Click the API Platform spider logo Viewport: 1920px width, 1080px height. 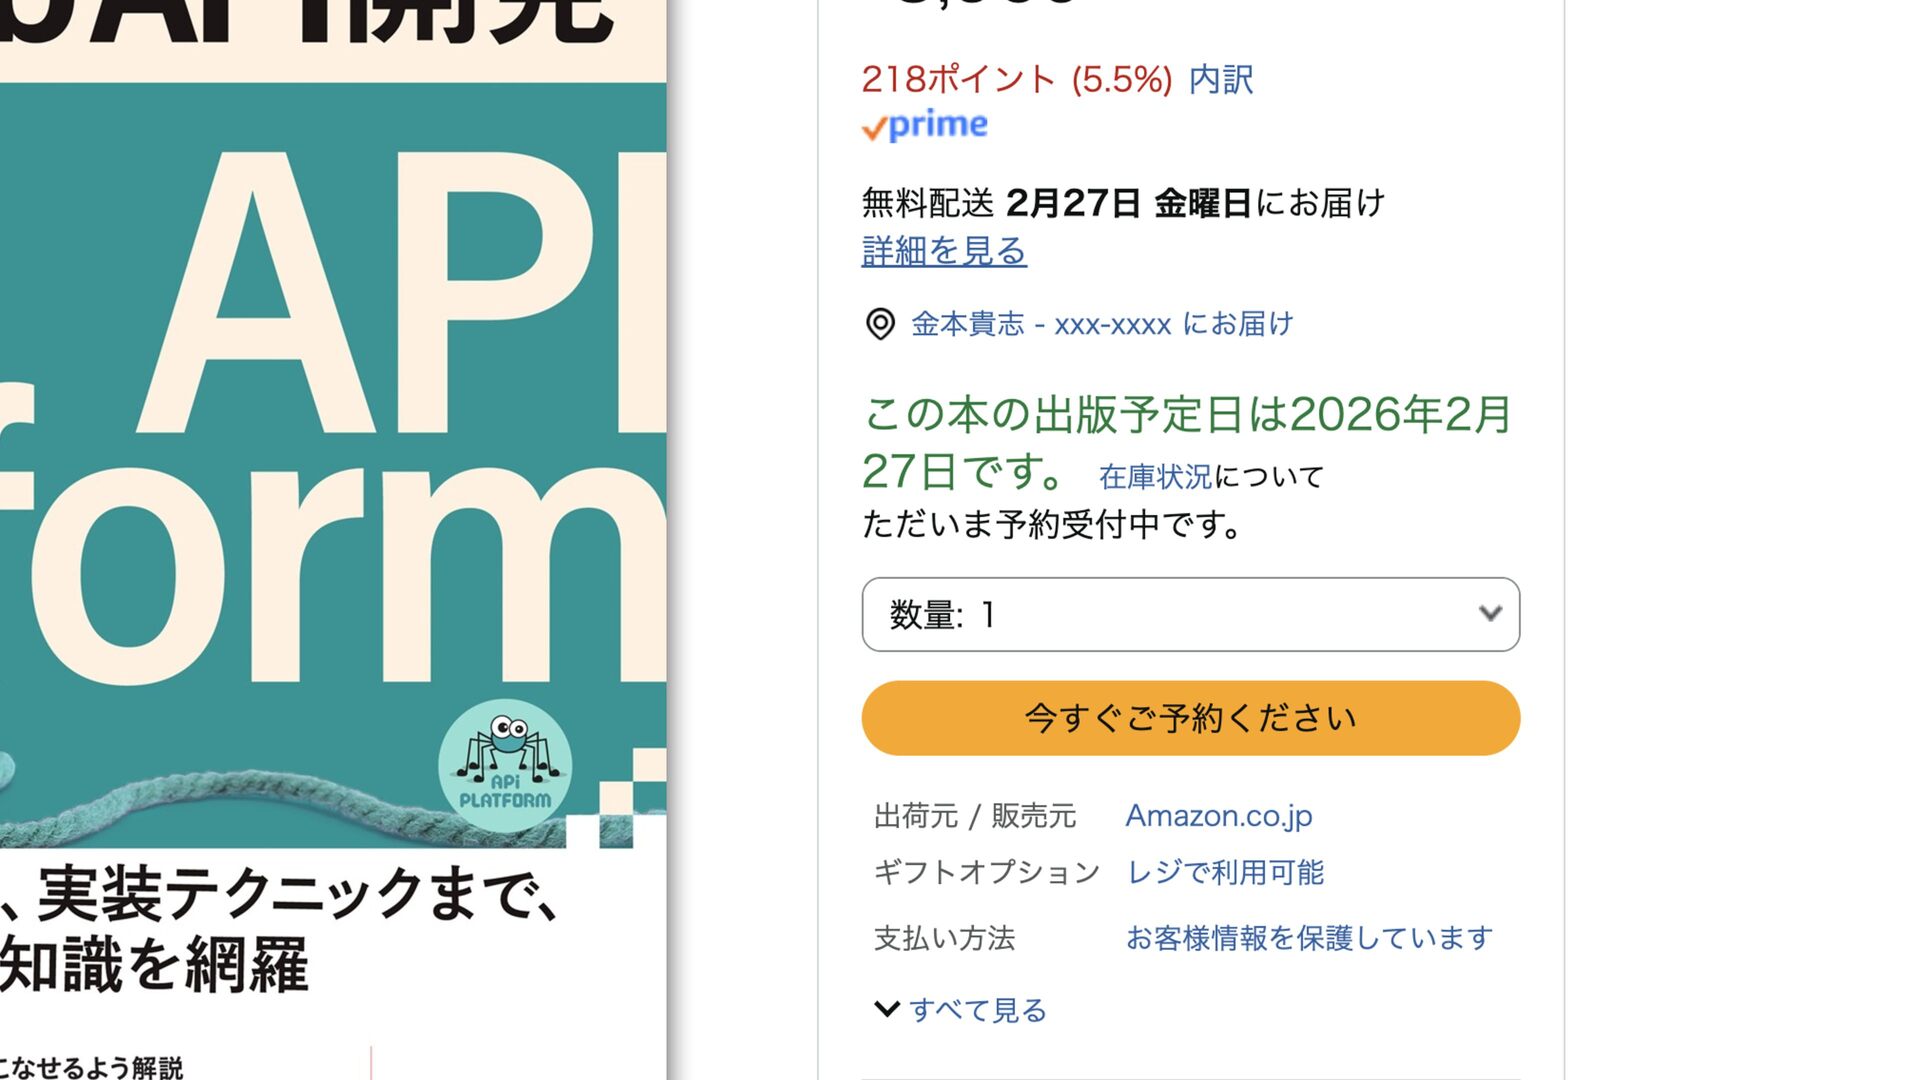[505, 766]
